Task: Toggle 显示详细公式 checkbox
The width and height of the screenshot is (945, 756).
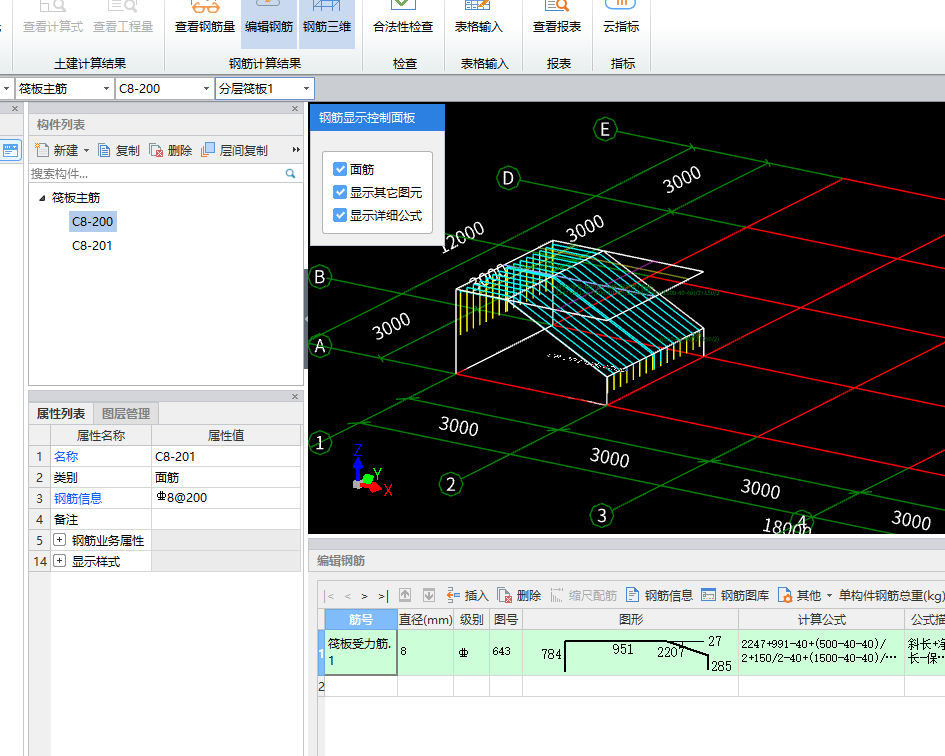Action: tap(340, 215)
